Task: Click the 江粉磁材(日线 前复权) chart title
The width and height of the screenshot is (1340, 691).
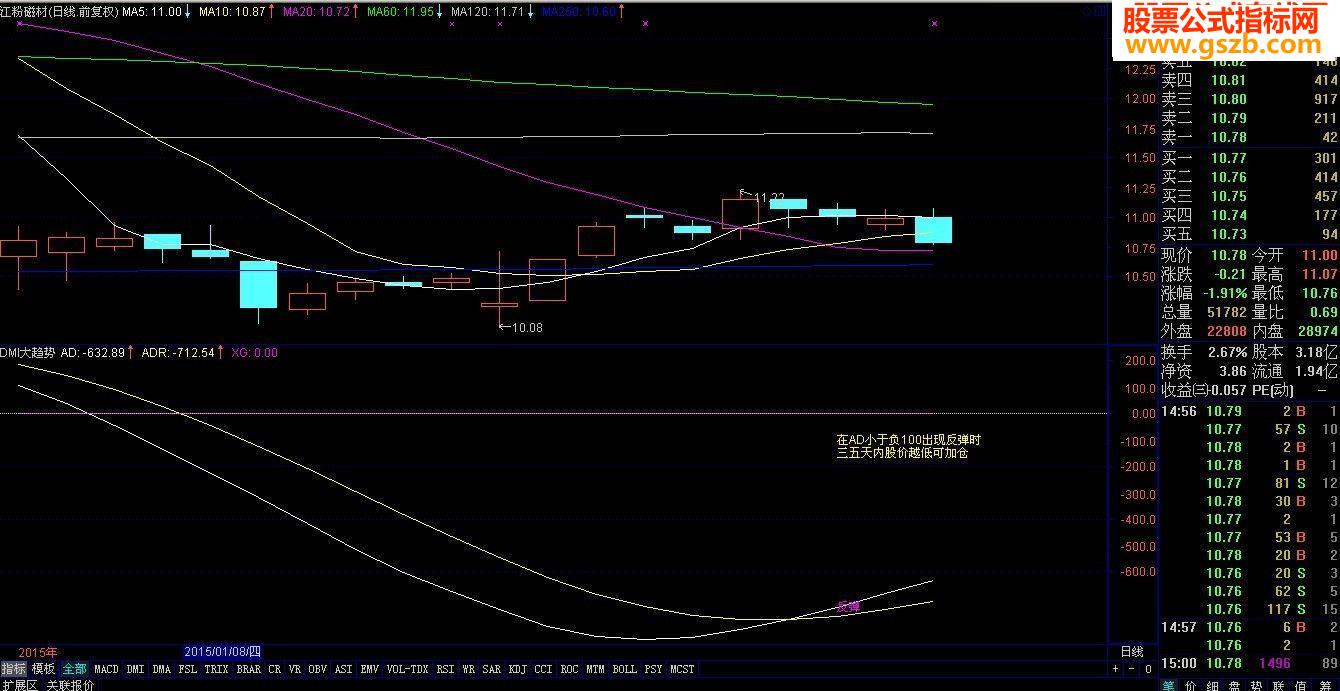Action: (x=59, y=11)
